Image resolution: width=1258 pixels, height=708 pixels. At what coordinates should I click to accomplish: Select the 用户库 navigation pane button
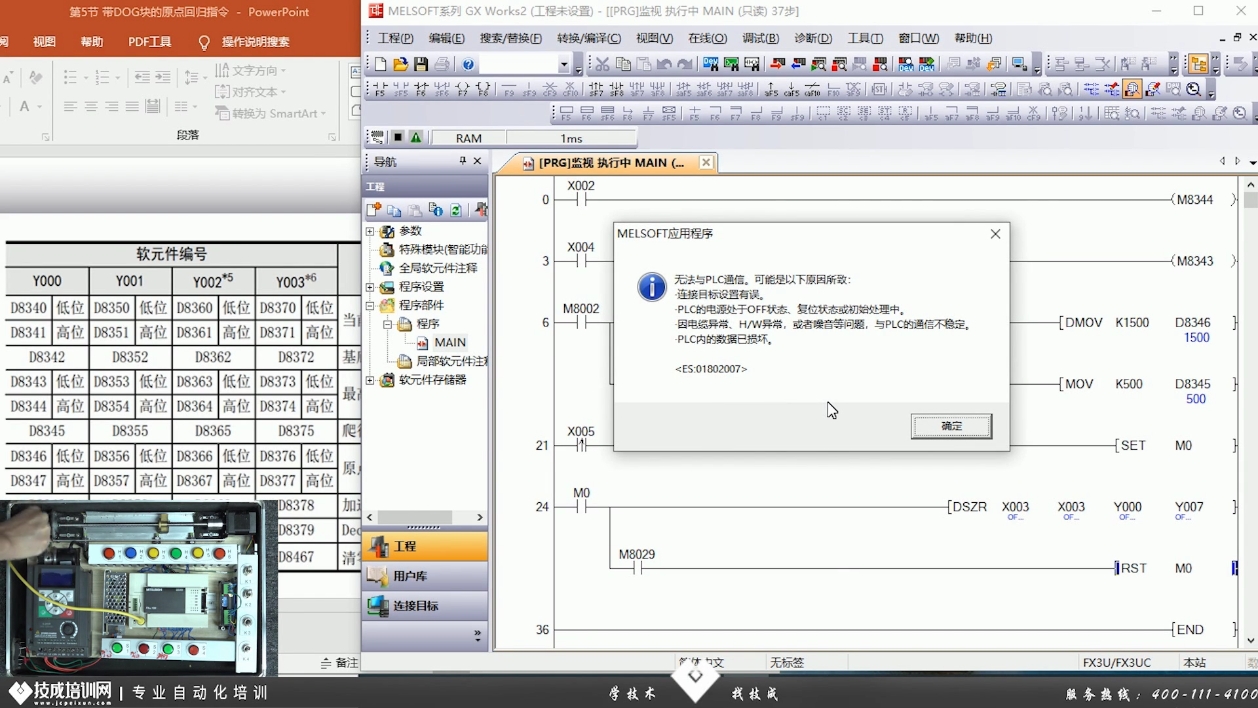pyautogui.click(x=425, y=576)
